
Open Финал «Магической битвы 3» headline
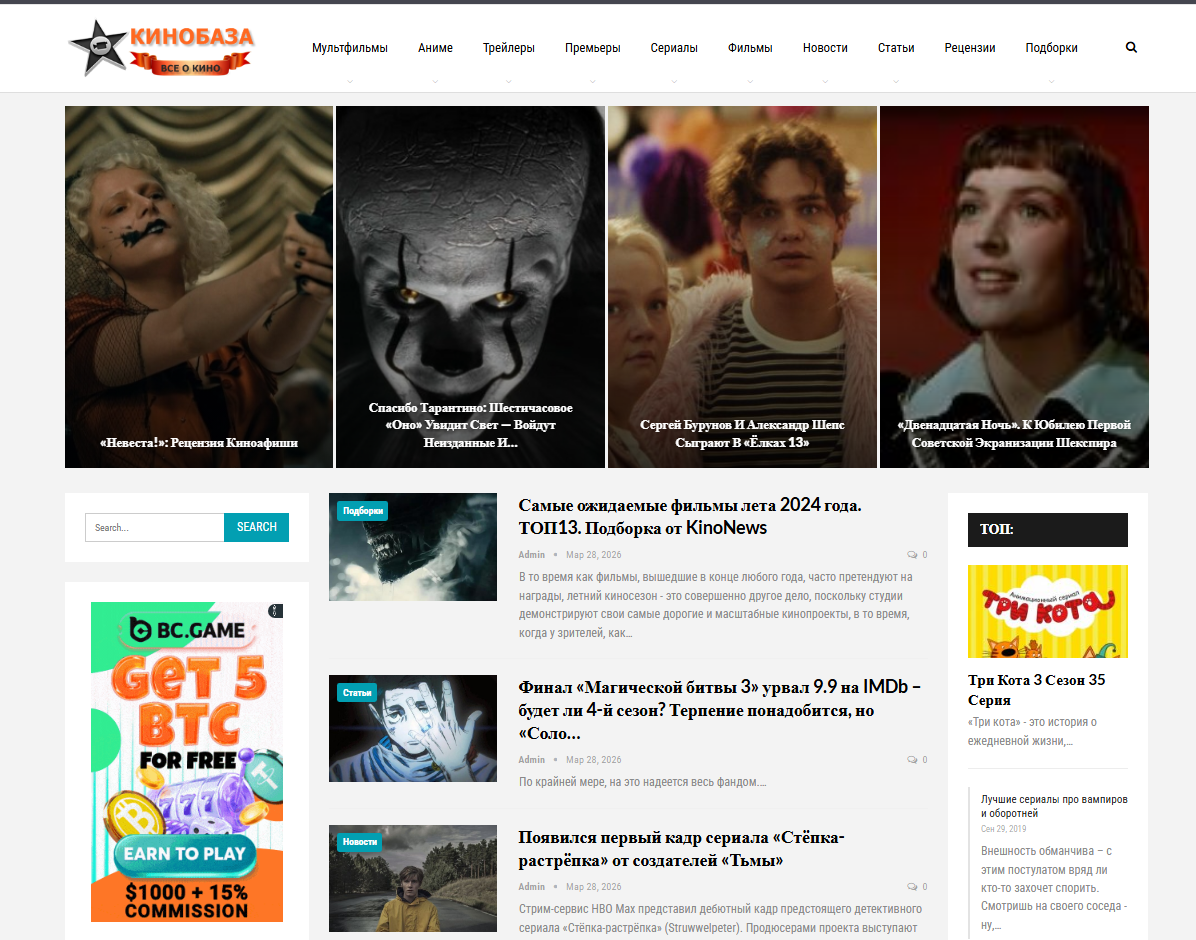(719, 710)
